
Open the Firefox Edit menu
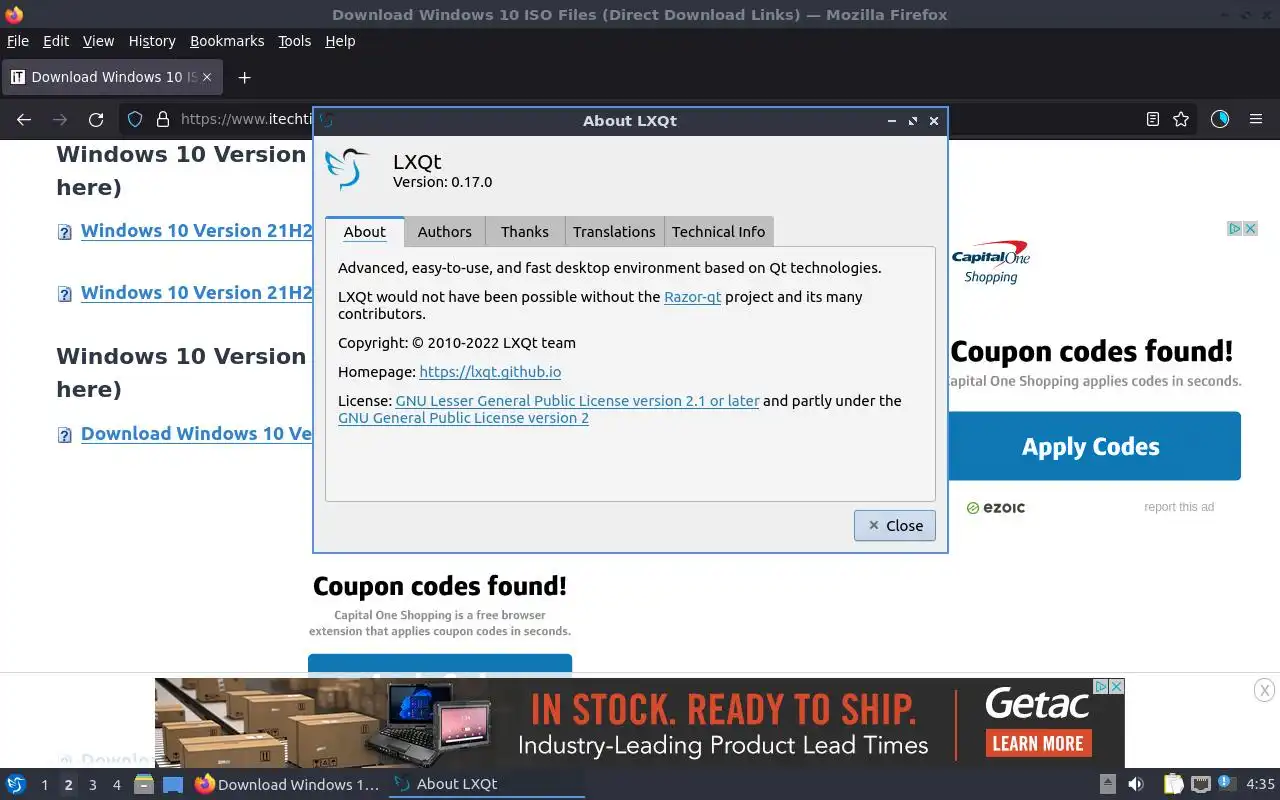tap(56, 41)
